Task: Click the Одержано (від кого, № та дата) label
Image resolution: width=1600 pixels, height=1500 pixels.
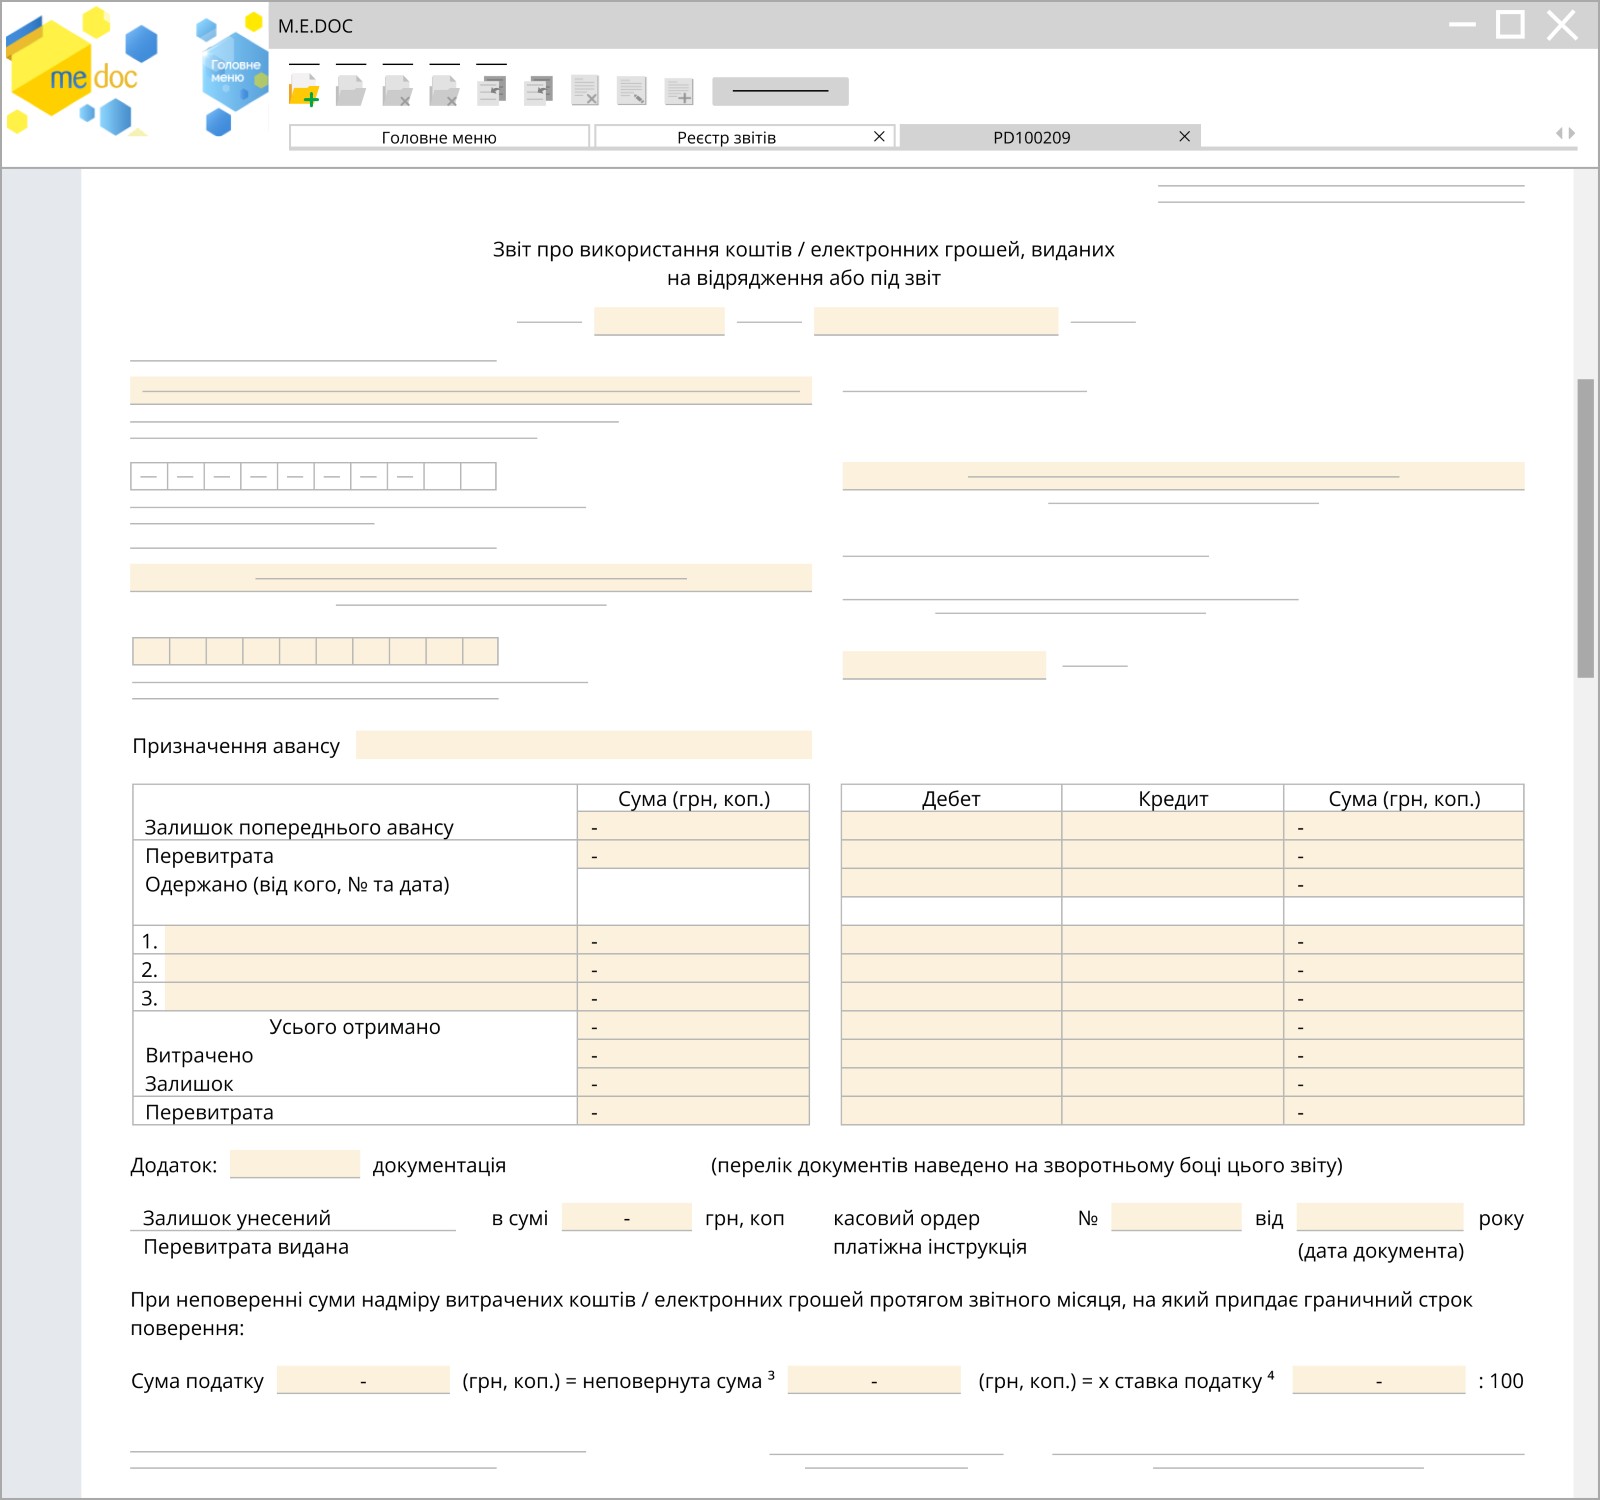Action: point(297,884)
